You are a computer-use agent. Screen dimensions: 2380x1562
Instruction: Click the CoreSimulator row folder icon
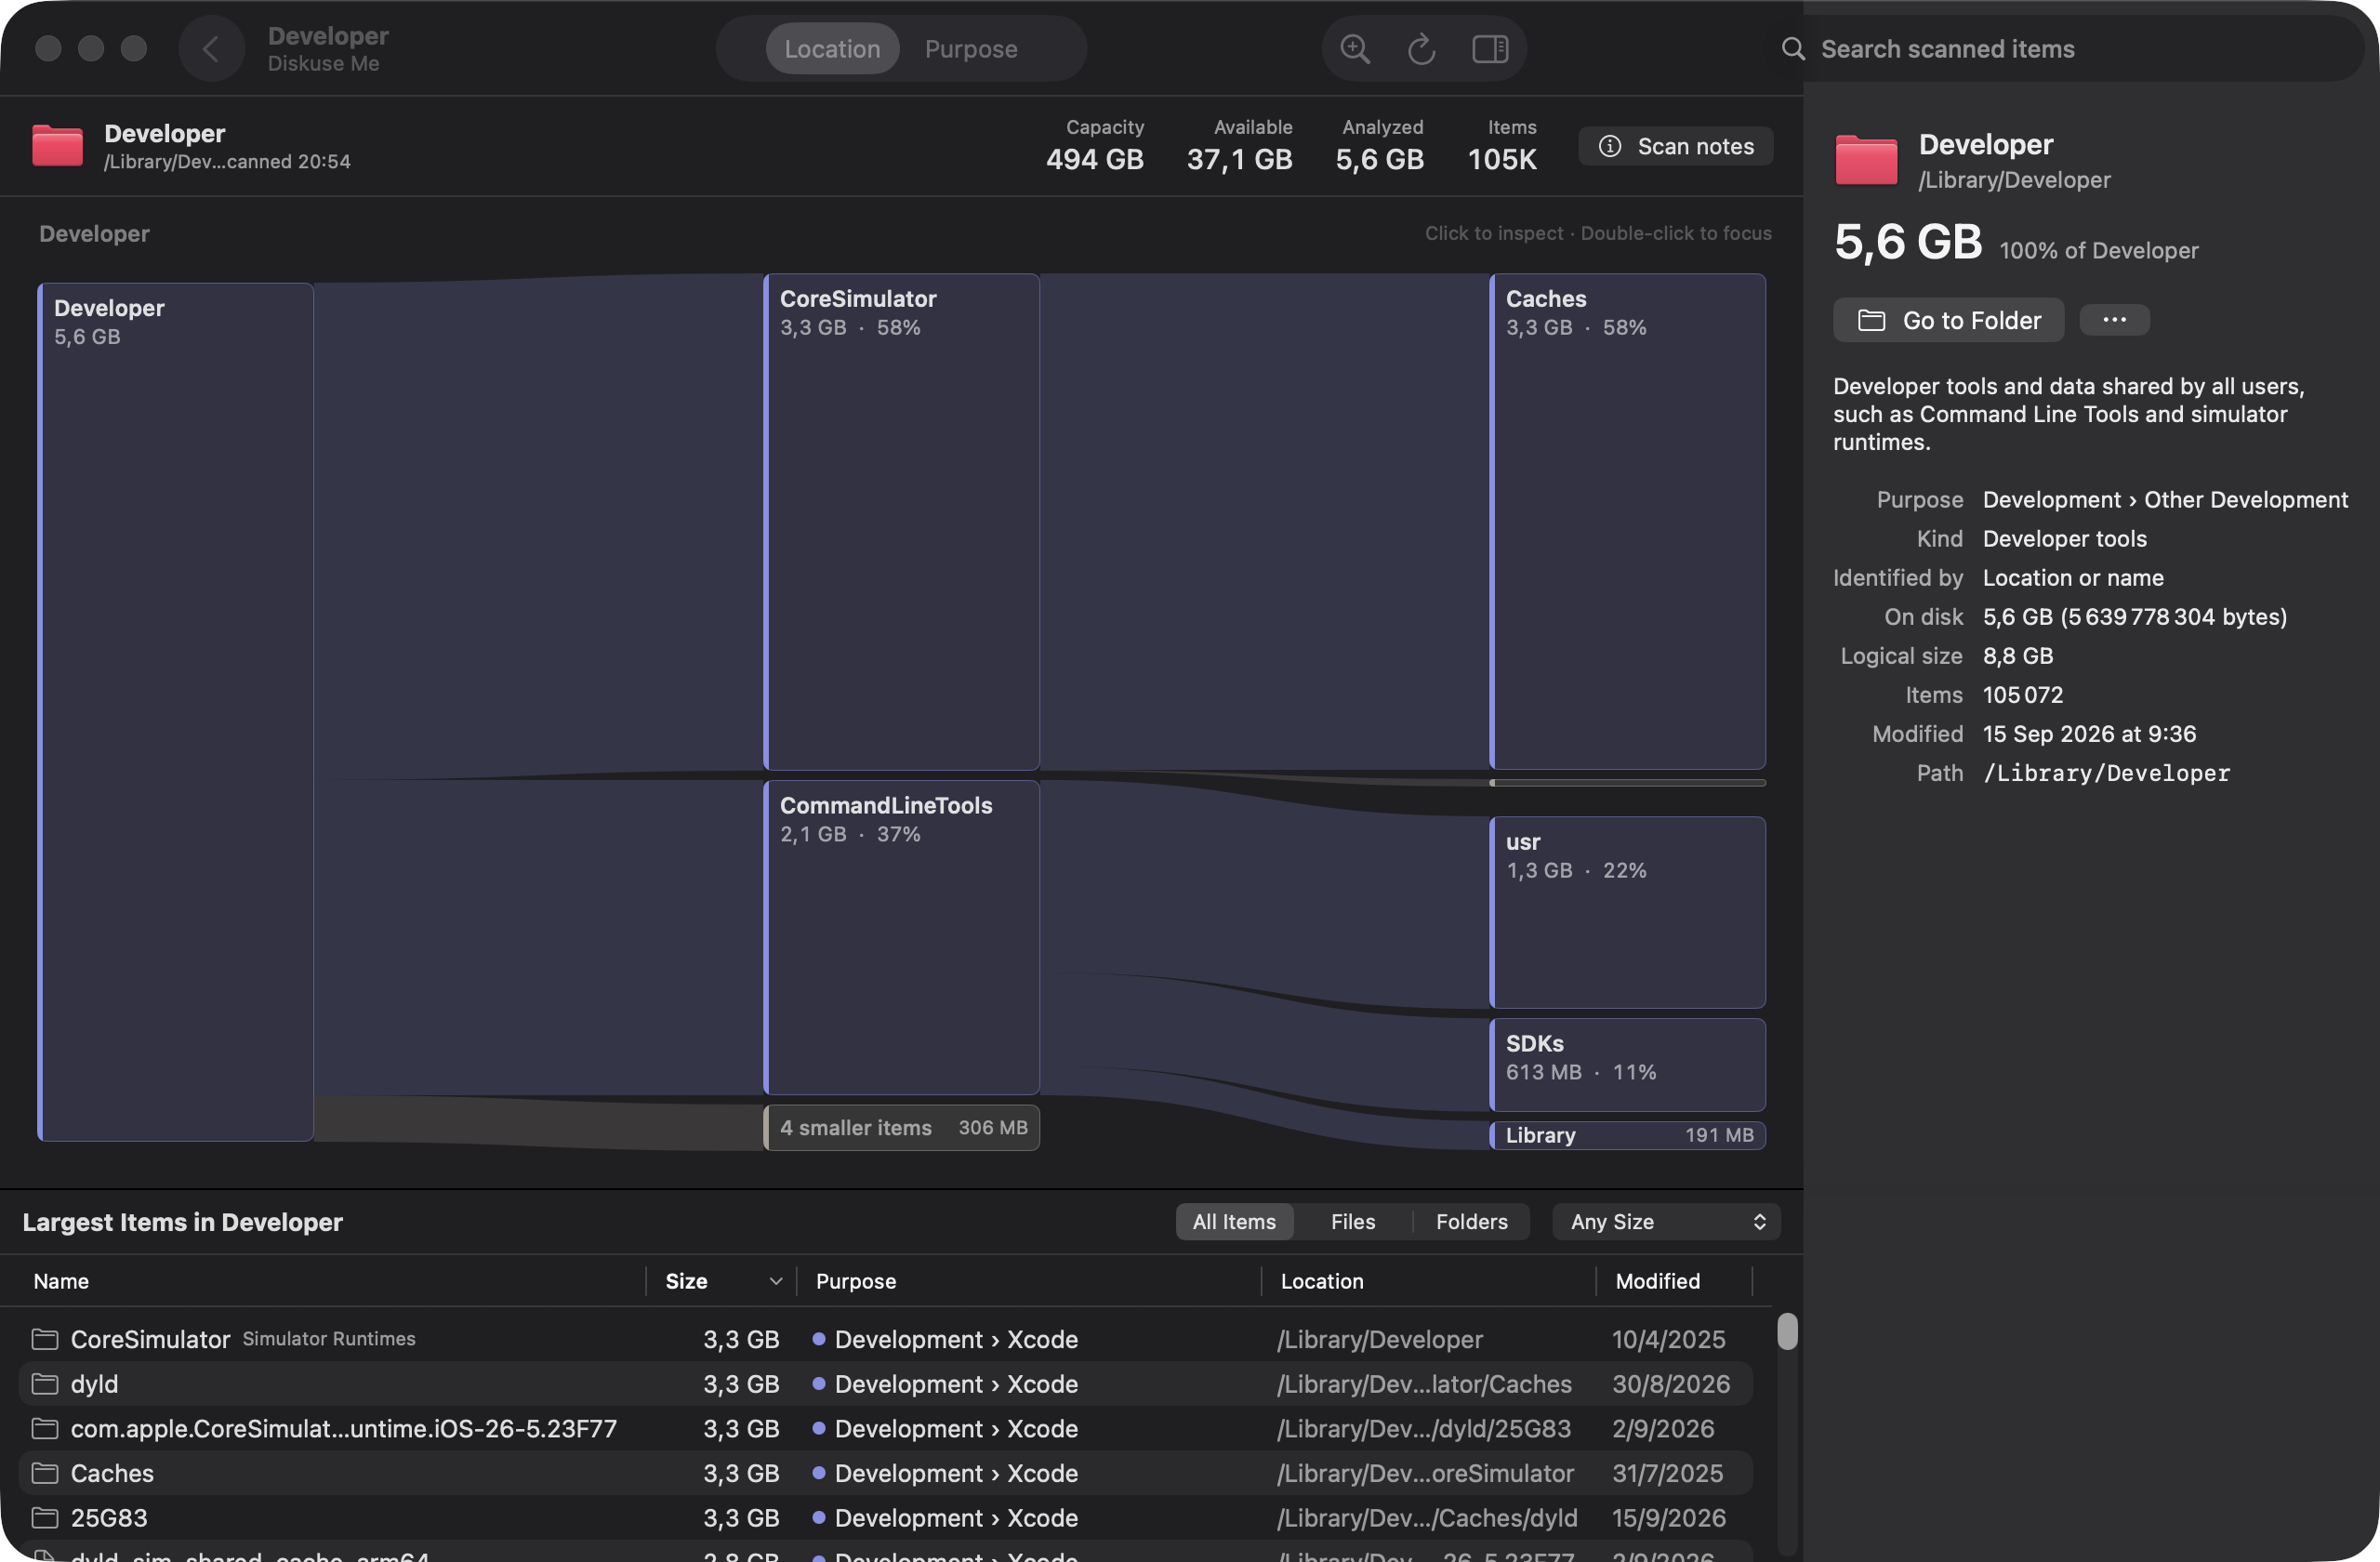tap(44, 1338)
